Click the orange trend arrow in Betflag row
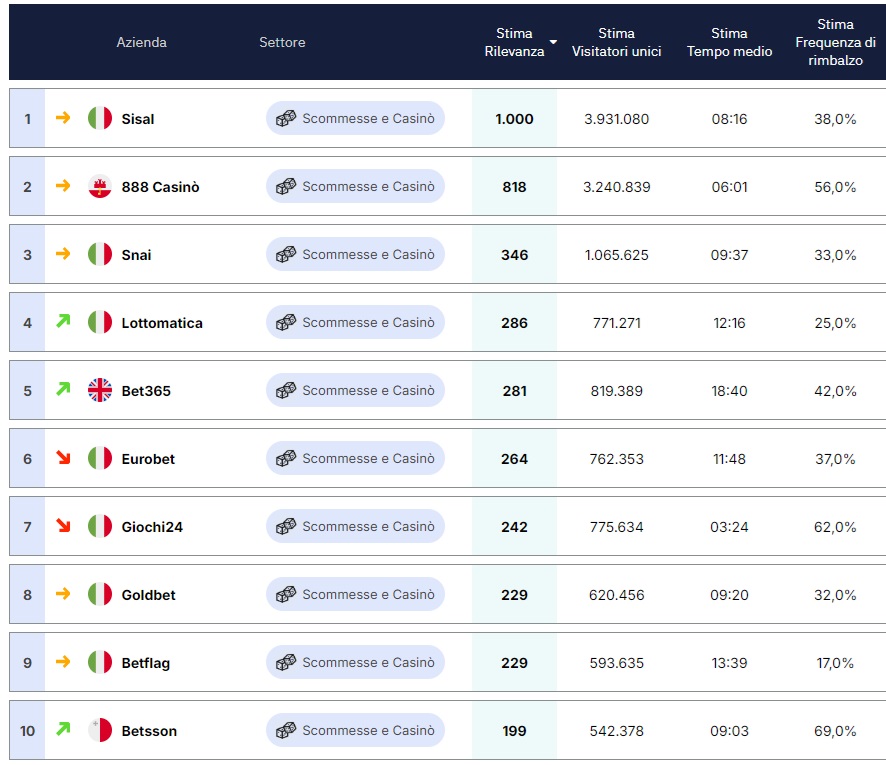This screenshot has width=886, height=765. 63,661
